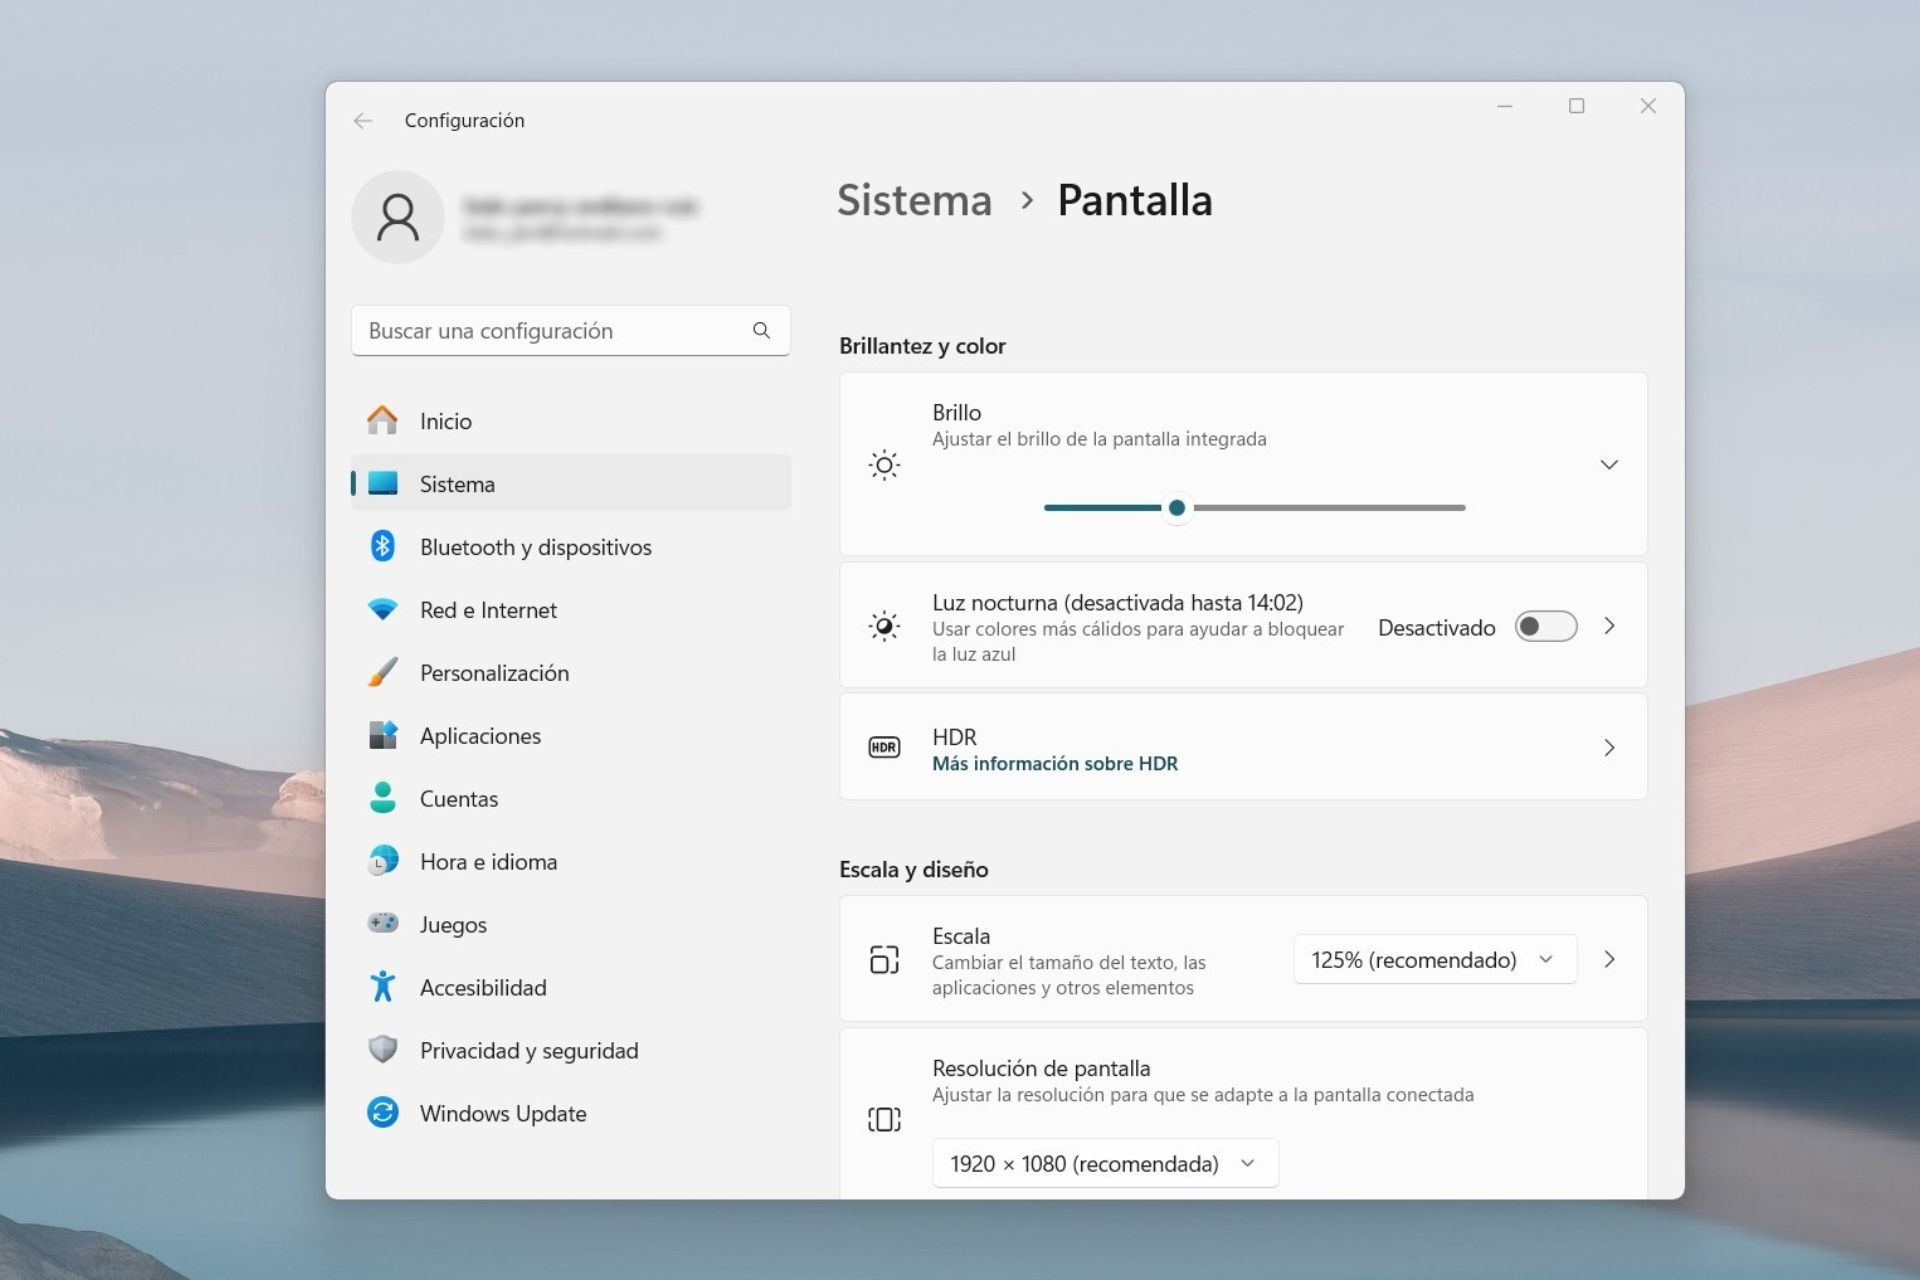
Task: Open Privacidad y seguridad settings
Action: click(x=570, y=1051)
